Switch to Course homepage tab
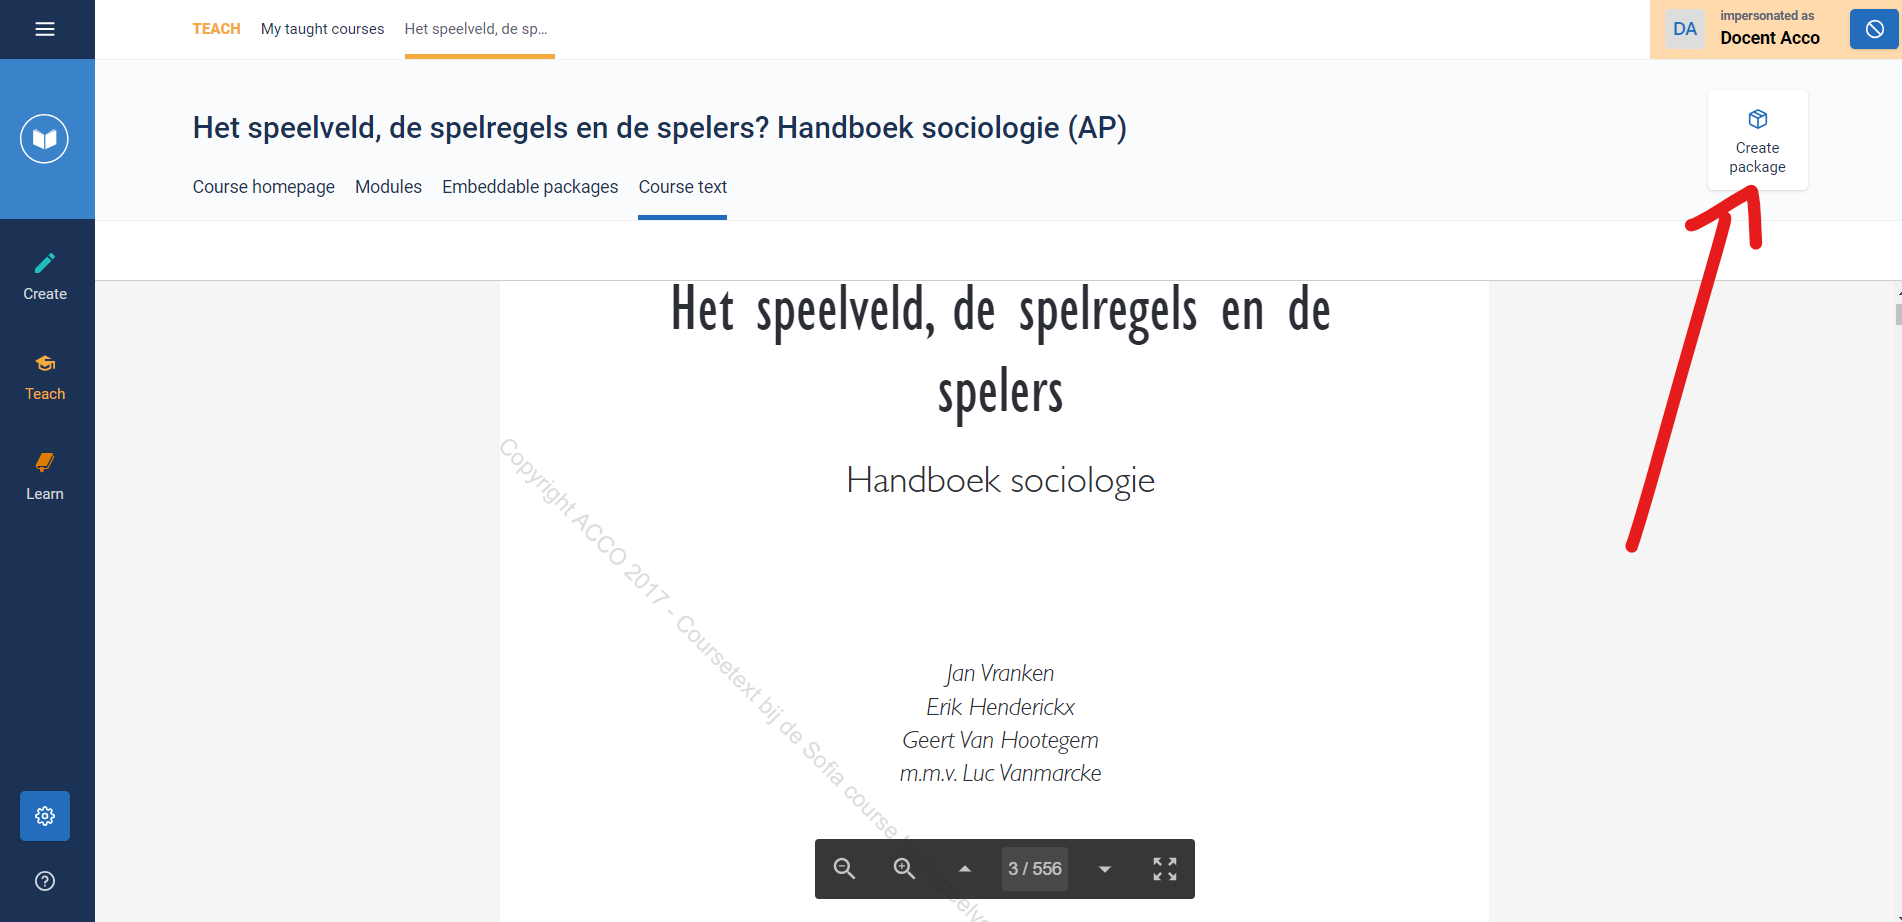The image size is (1902, 922). tap(264, 187)
